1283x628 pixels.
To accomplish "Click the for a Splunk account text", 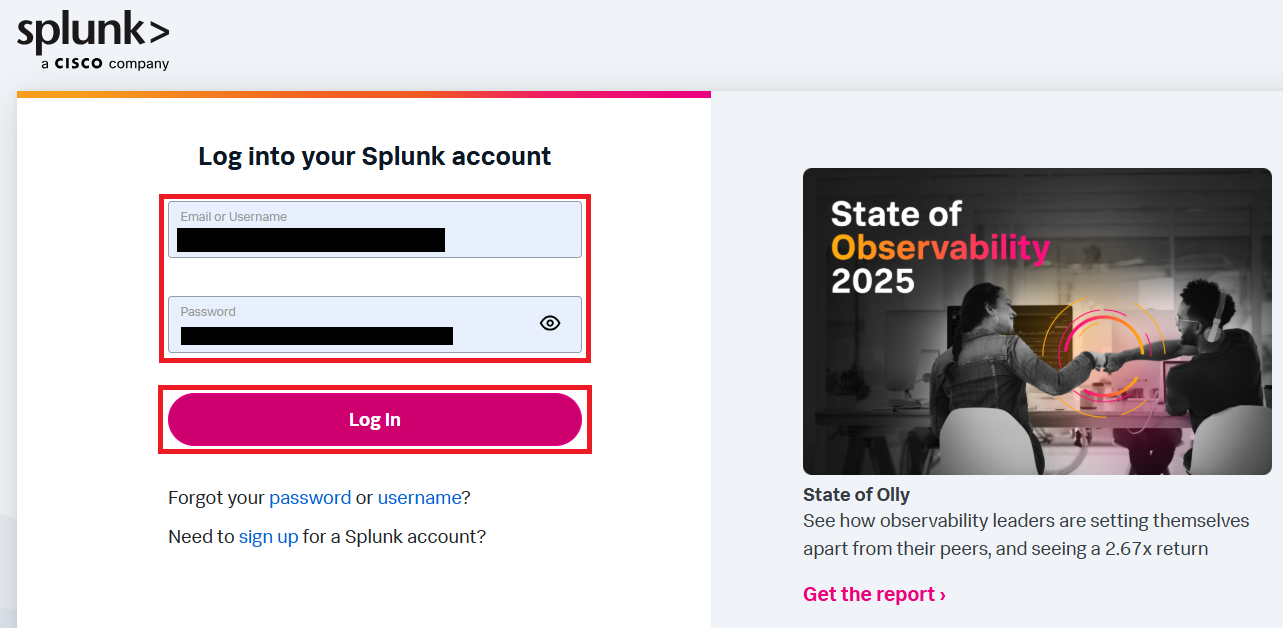I will click(x=394, y=537).
